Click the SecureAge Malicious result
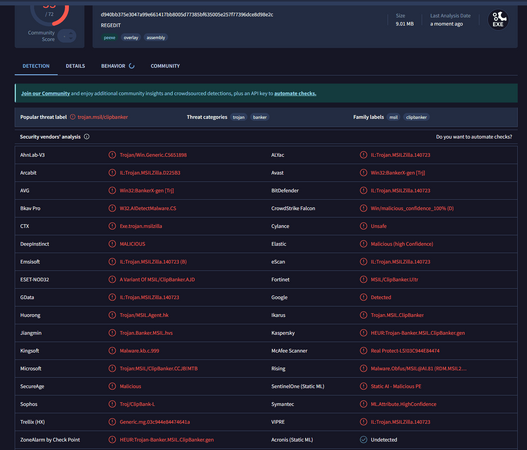 click(x=130, y=386)
